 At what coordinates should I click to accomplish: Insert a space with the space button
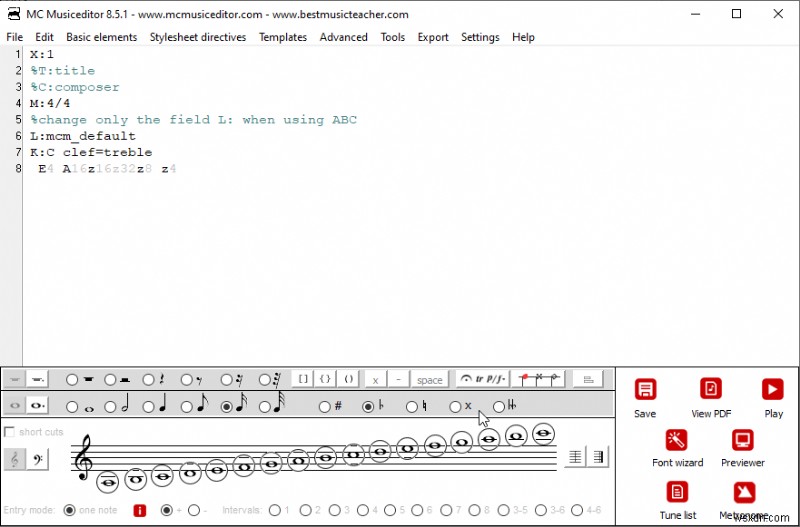coord(430,380)
